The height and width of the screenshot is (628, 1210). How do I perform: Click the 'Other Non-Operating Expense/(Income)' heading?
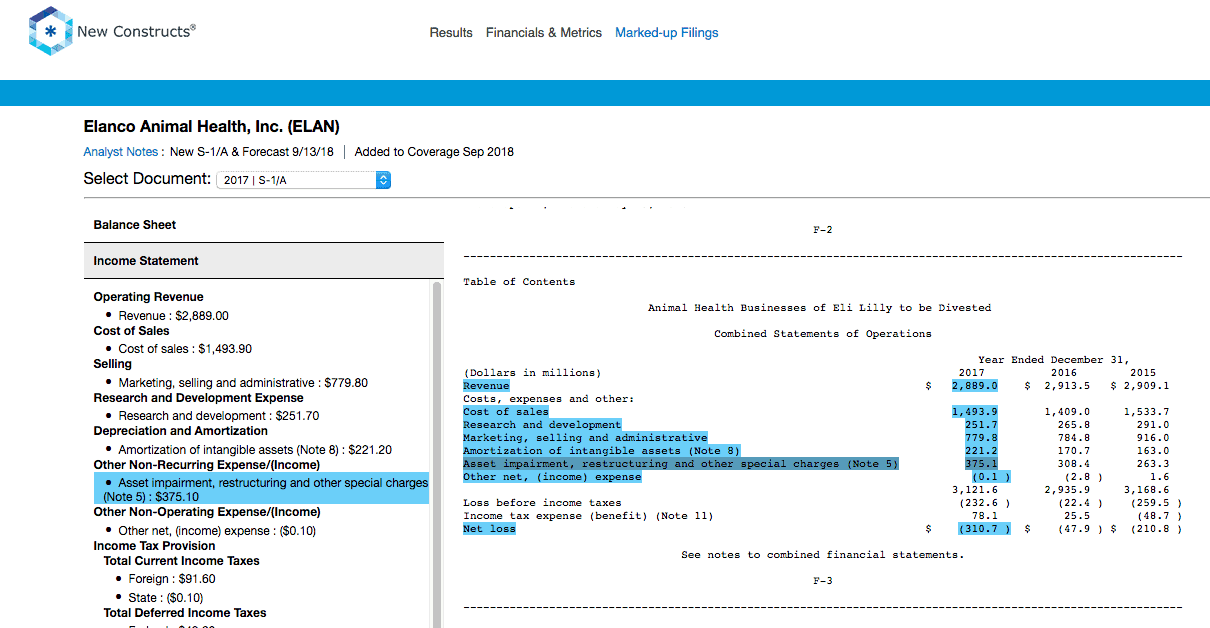(207, 512)
